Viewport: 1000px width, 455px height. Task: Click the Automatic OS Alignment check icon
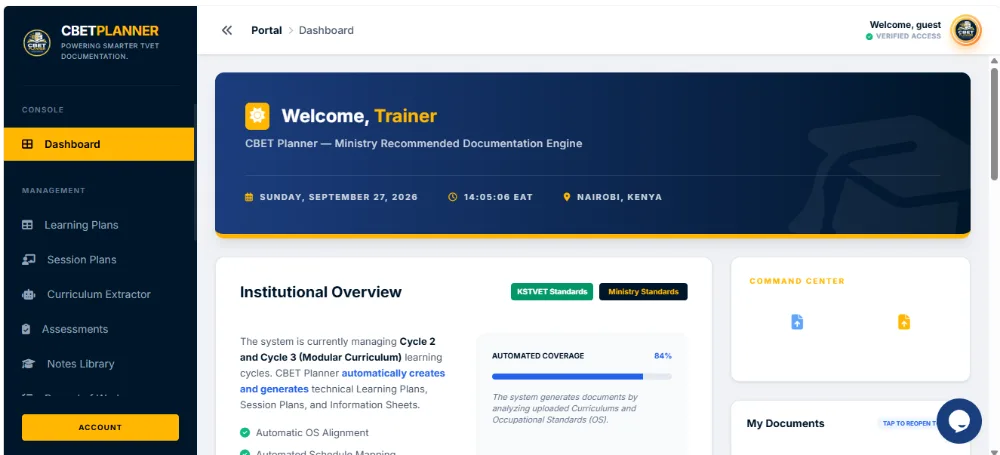[x=244, y=433]
